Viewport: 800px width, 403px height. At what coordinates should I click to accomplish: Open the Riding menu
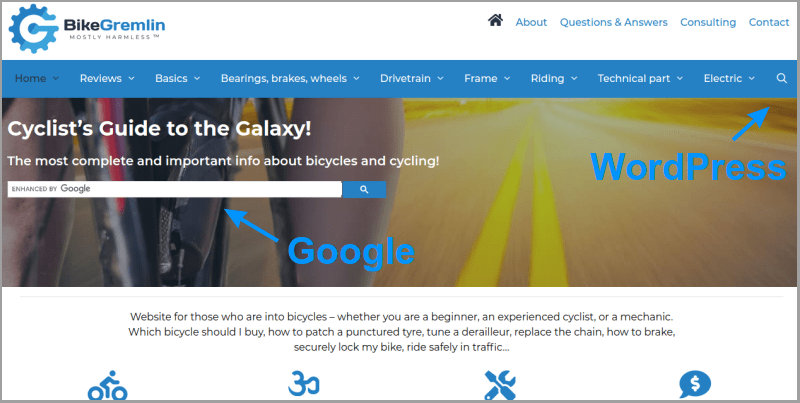(554, 79)
